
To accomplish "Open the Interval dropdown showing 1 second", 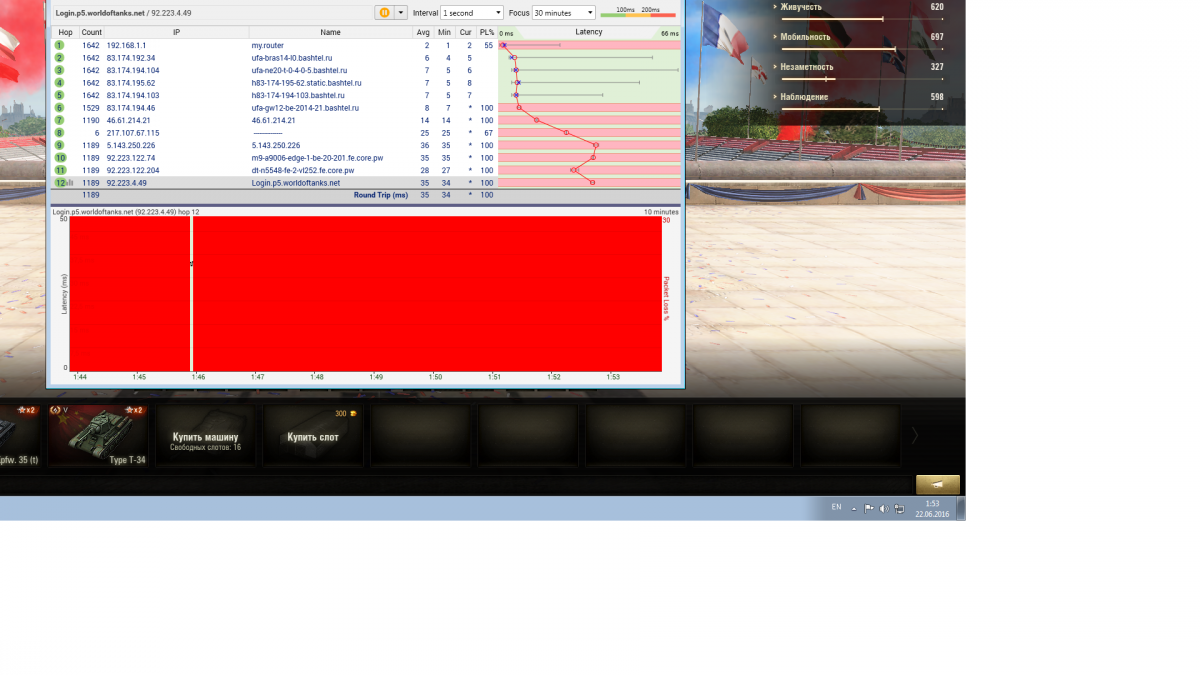I will pos(472,13).
